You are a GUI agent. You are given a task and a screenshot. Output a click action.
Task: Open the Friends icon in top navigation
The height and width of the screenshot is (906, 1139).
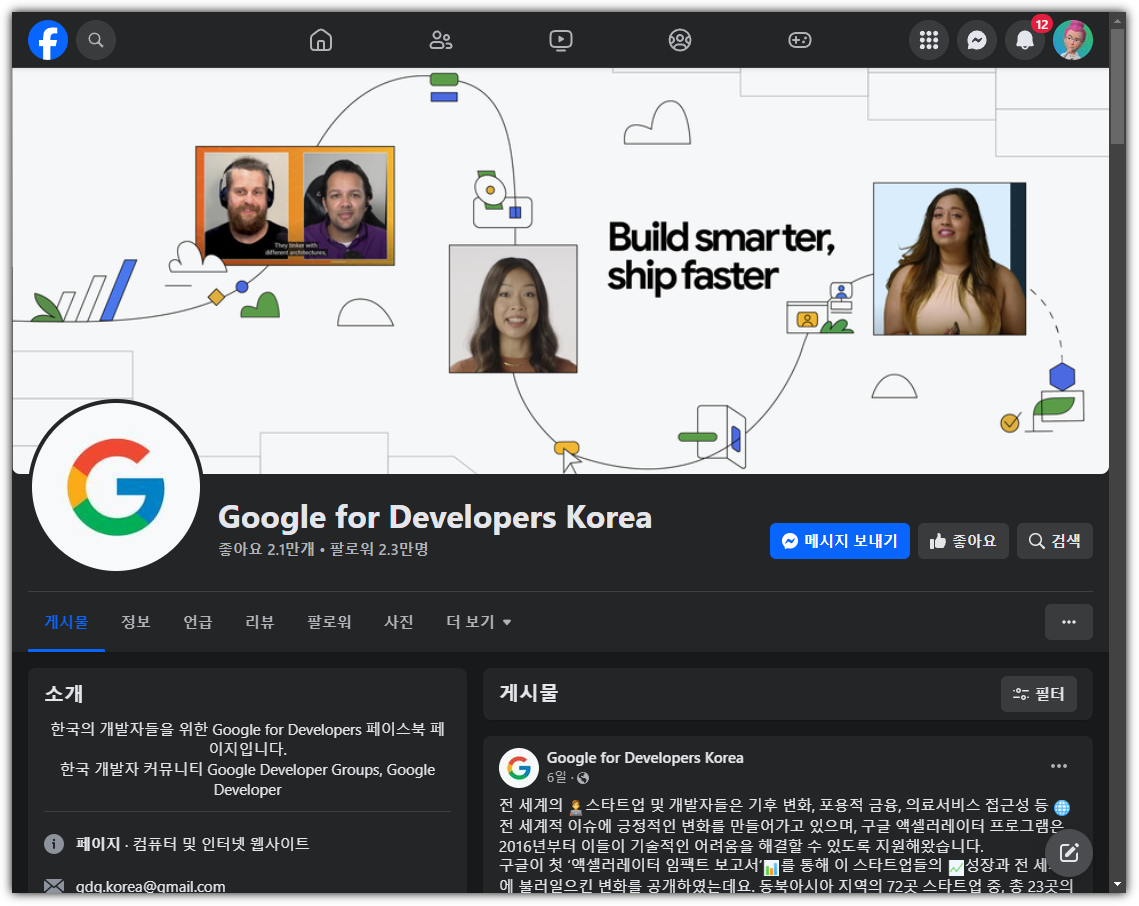[441, 40]
